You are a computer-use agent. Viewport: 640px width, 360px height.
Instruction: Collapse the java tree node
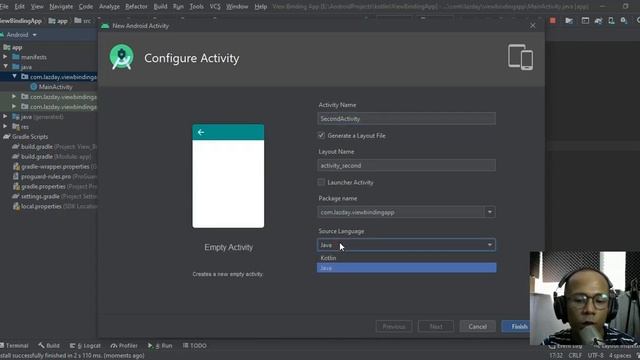tap(5, 67)
